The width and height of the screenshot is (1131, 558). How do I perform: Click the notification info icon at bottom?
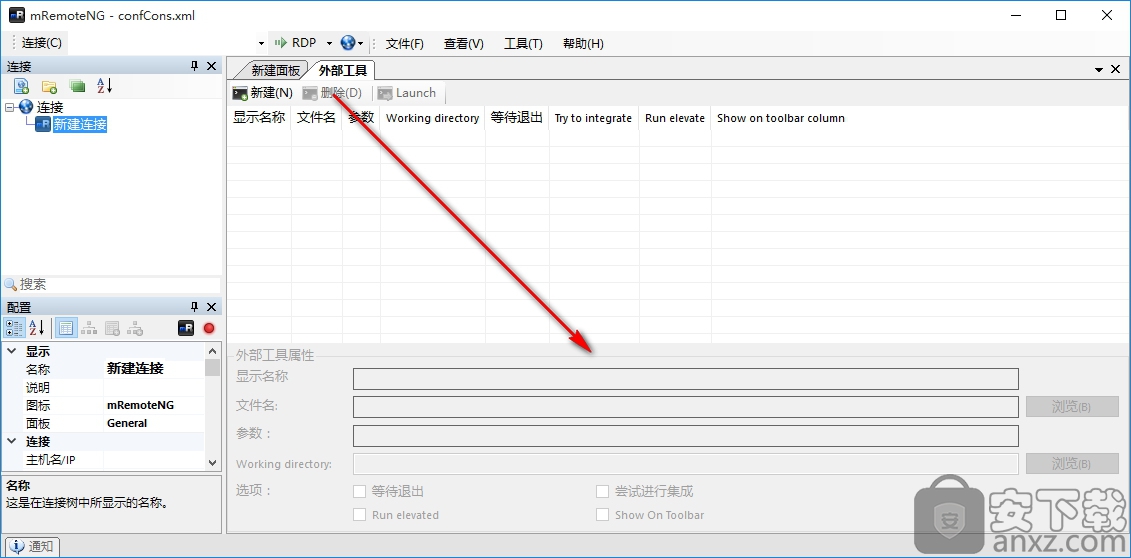pos(17,546)
